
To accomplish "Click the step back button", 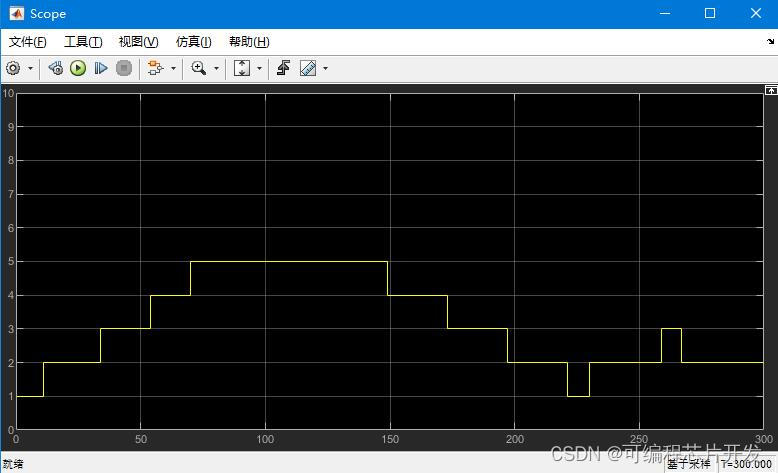I will [x=56, y=68].
